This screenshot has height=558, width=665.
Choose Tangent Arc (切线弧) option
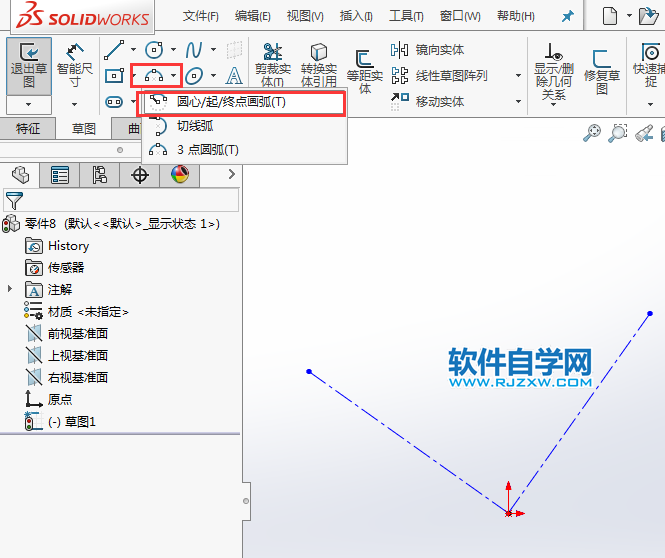(244, 126)
